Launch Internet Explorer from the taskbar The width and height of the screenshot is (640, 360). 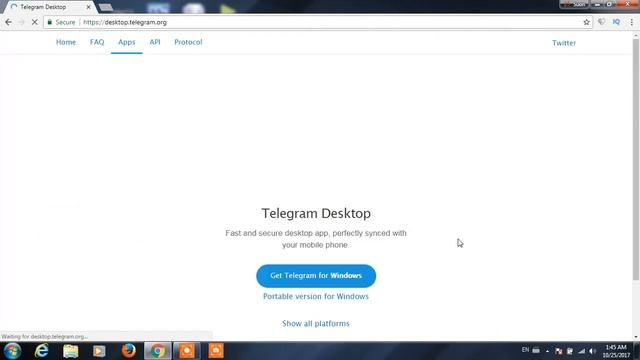pos(42,351)
